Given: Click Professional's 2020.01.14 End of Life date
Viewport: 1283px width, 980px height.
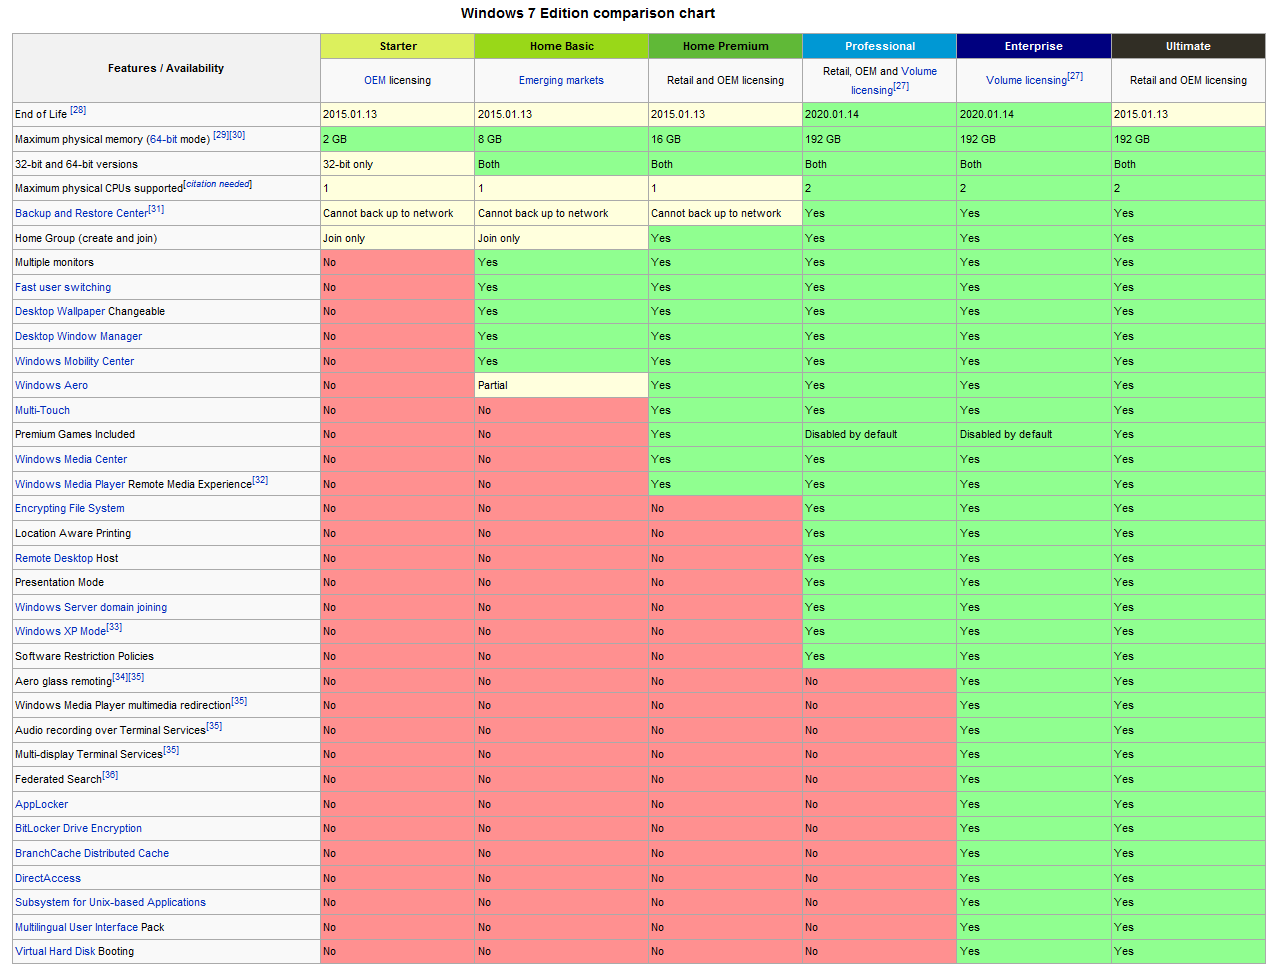Looking at the screenshot, I should coord(880,114).
